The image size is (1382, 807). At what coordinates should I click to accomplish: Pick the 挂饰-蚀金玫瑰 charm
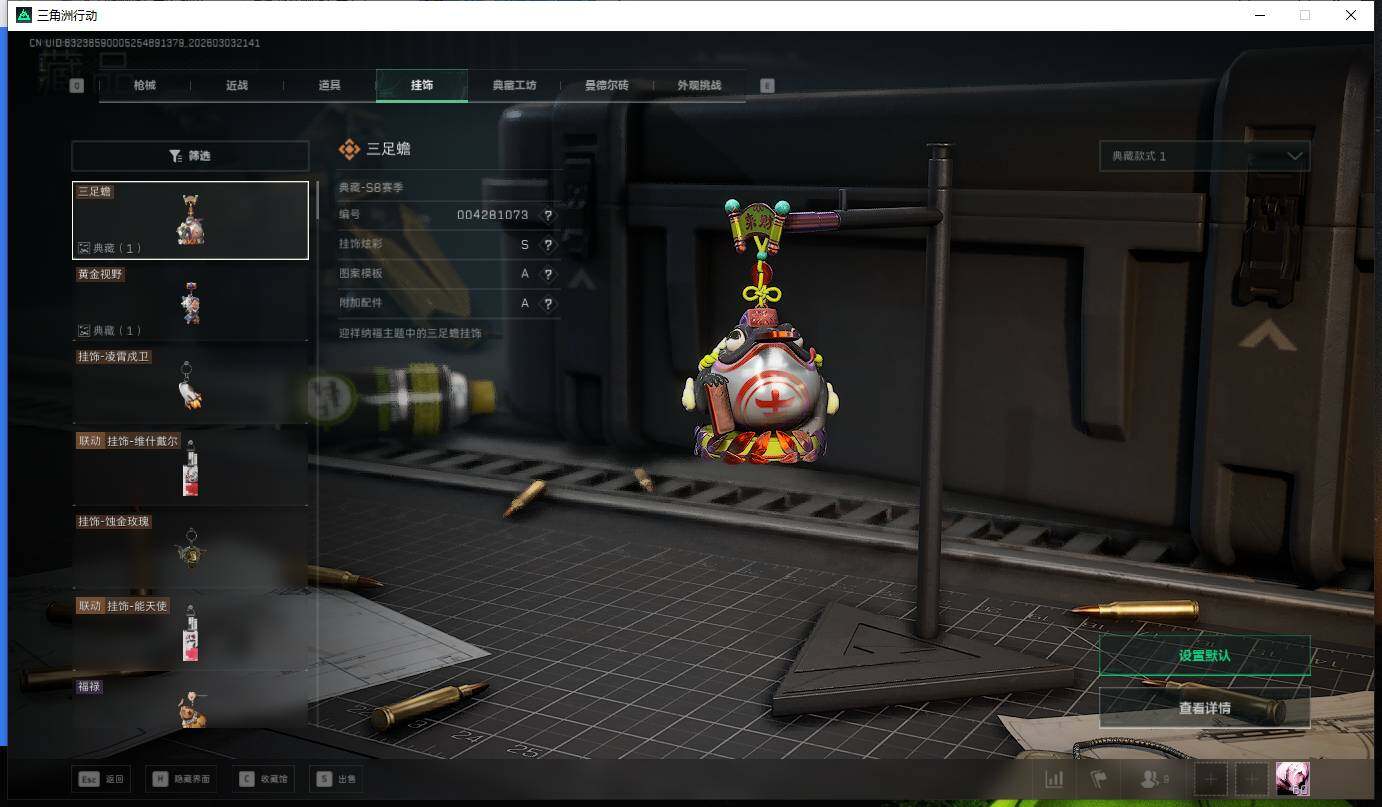click(x=190, y=548)
